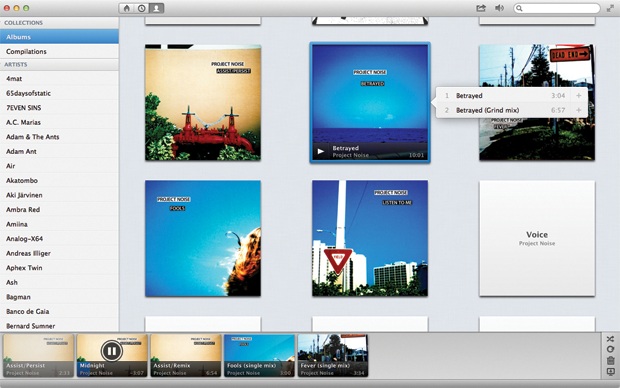Choose artist A.C. Marias
620x388 pixels.
59,122
